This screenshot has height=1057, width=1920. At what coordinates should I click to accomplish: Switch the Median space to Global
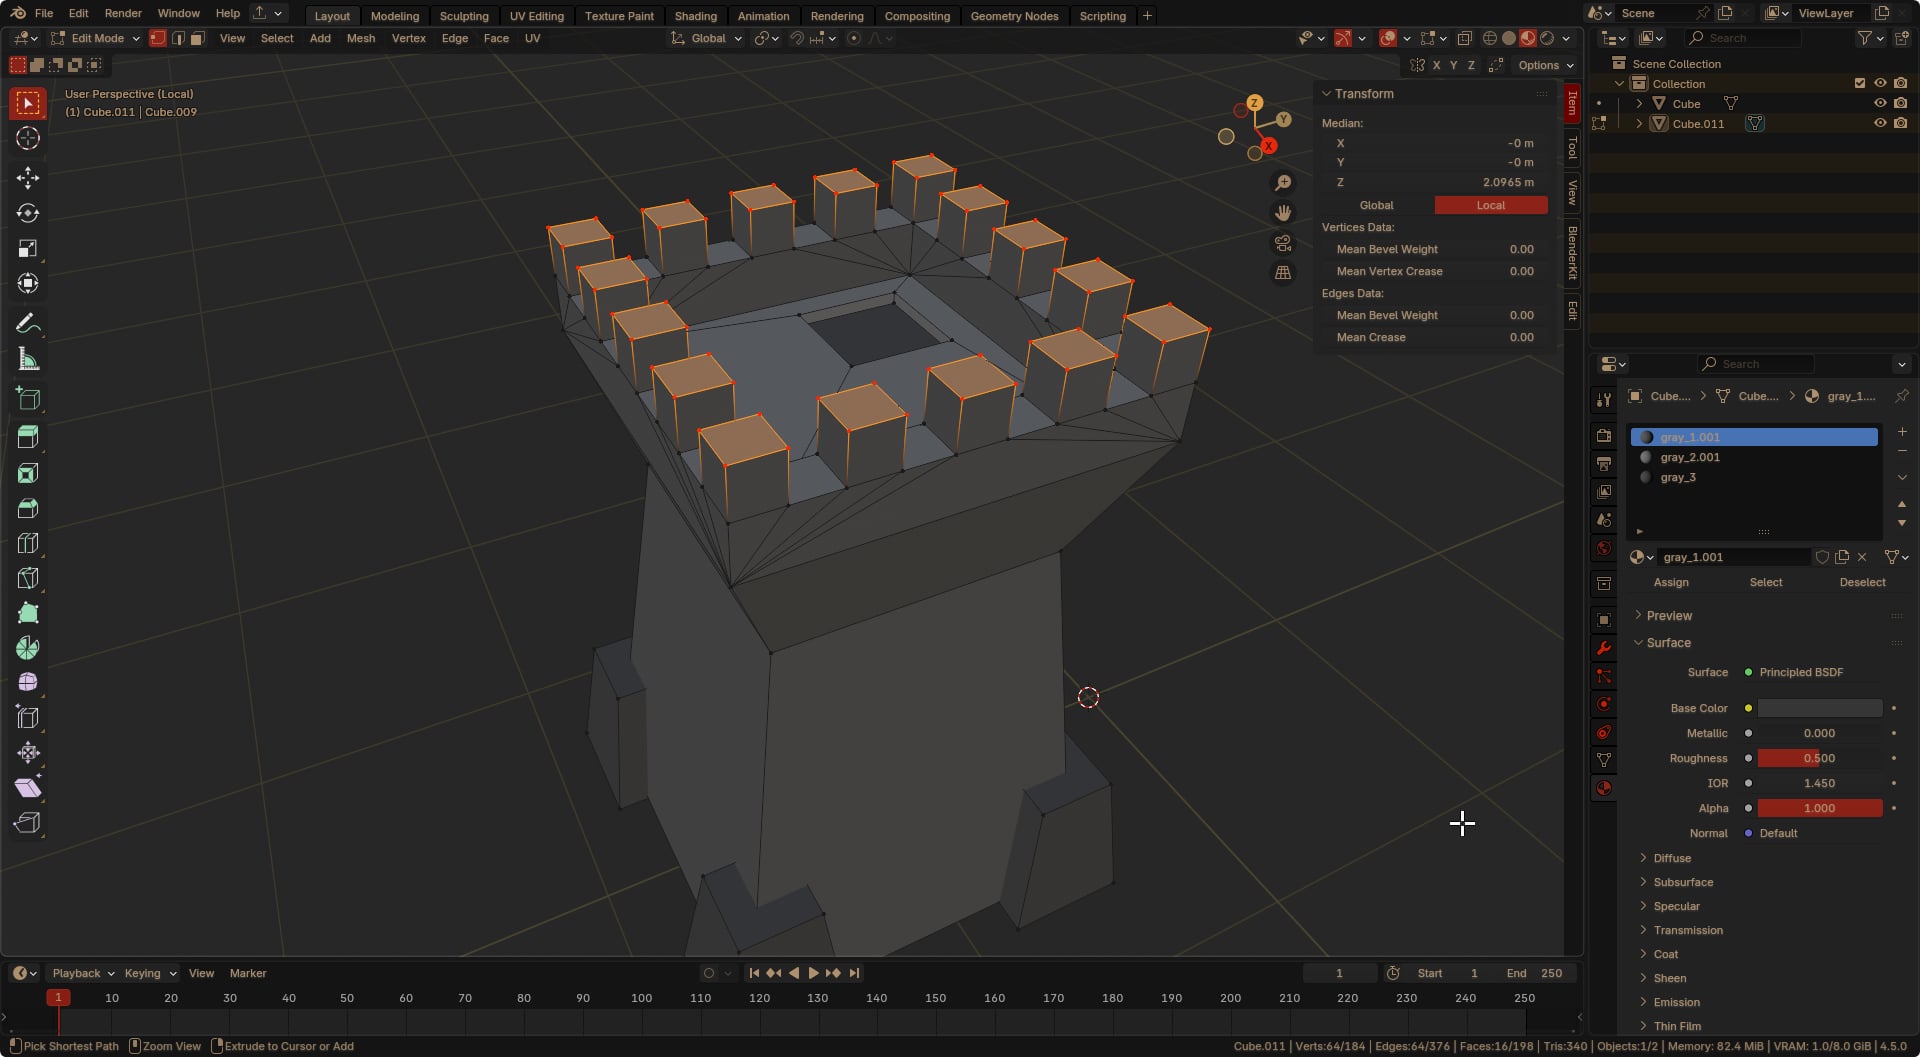click(1376, 205)
